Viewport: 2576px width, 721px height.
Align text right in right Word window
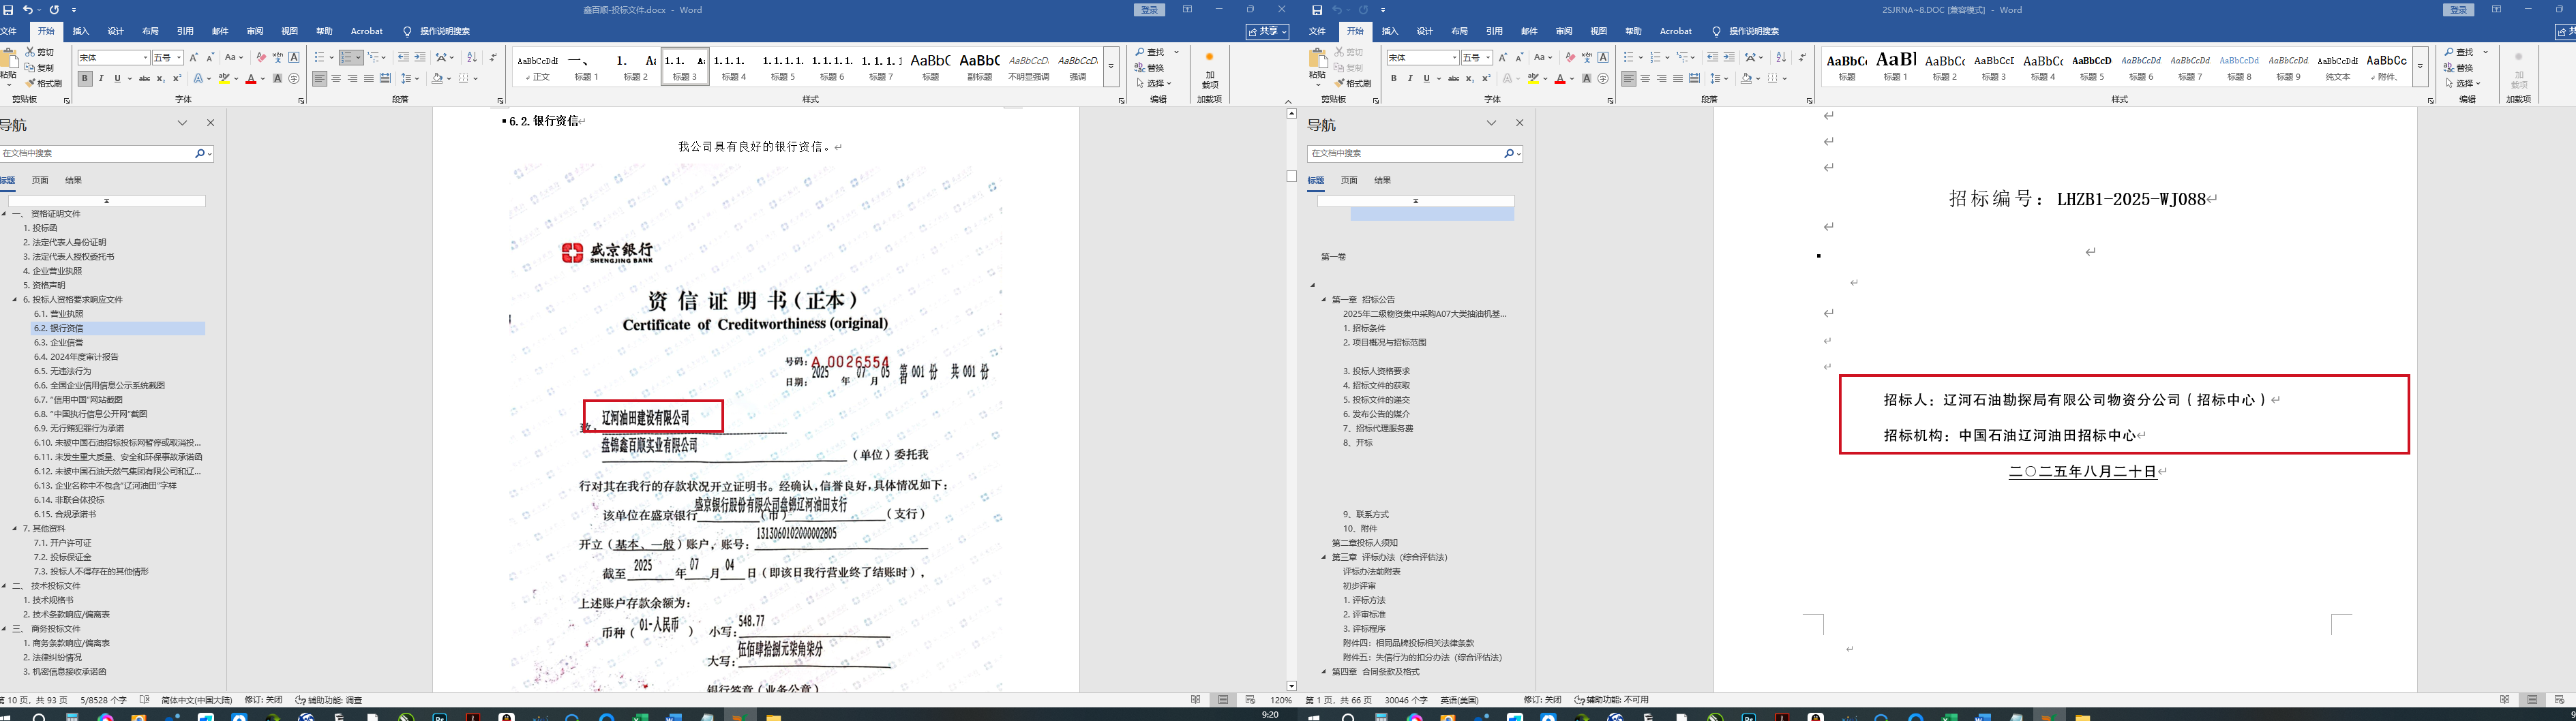coord(1661,79)
